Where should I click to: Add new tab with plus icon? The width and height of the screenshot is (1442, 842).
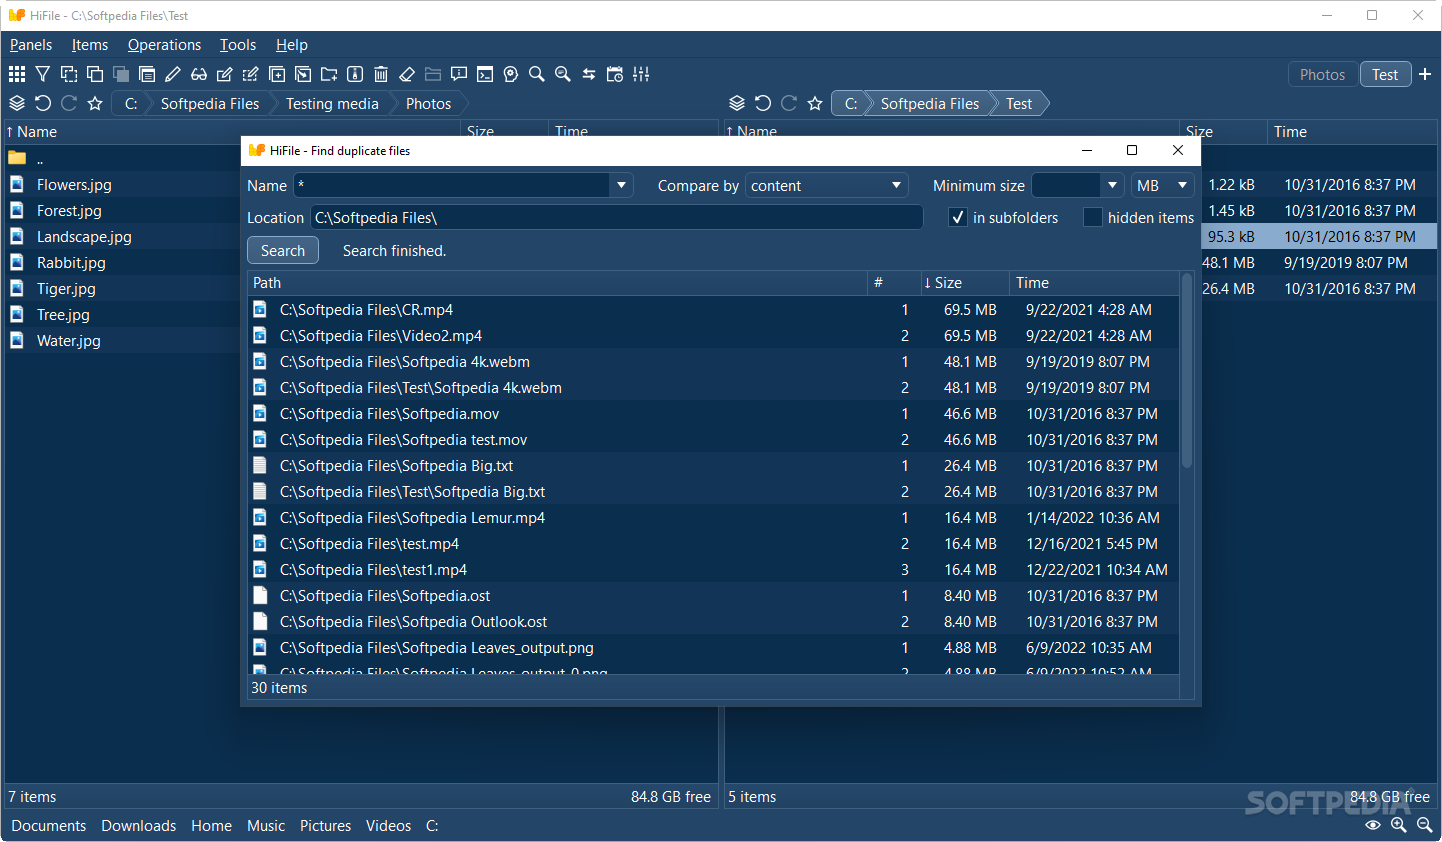[1425, 74]
